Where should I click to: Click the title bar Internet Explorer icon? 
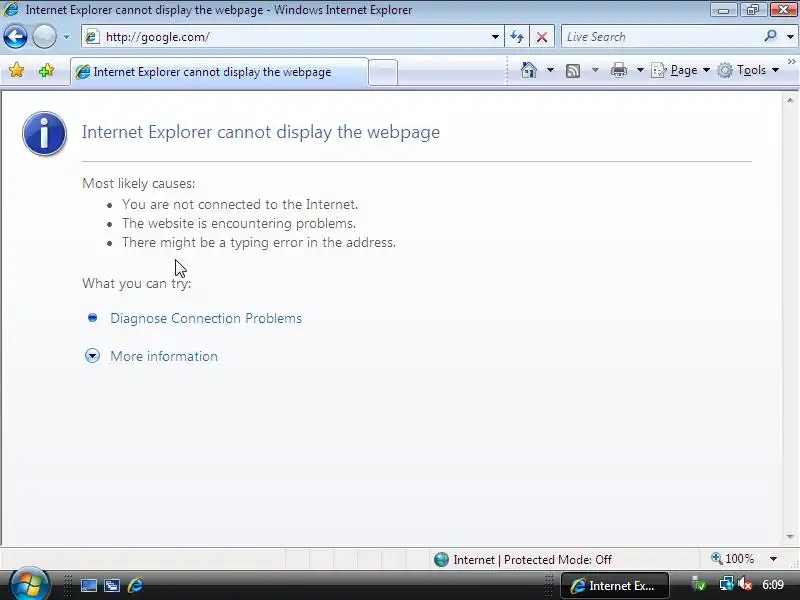coord(11,9)
